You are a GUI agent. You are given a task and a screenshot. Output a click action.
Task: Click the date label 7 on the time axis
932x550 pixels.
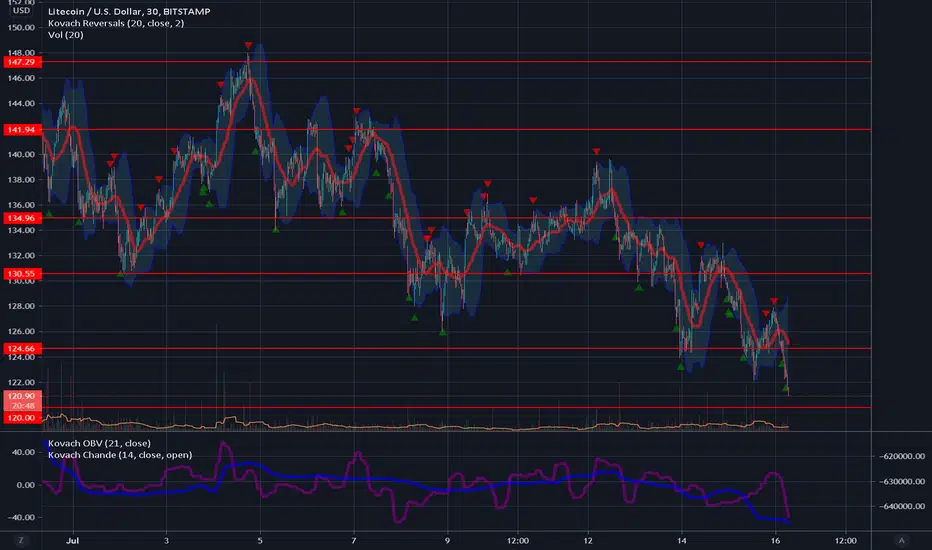[354, 541]
